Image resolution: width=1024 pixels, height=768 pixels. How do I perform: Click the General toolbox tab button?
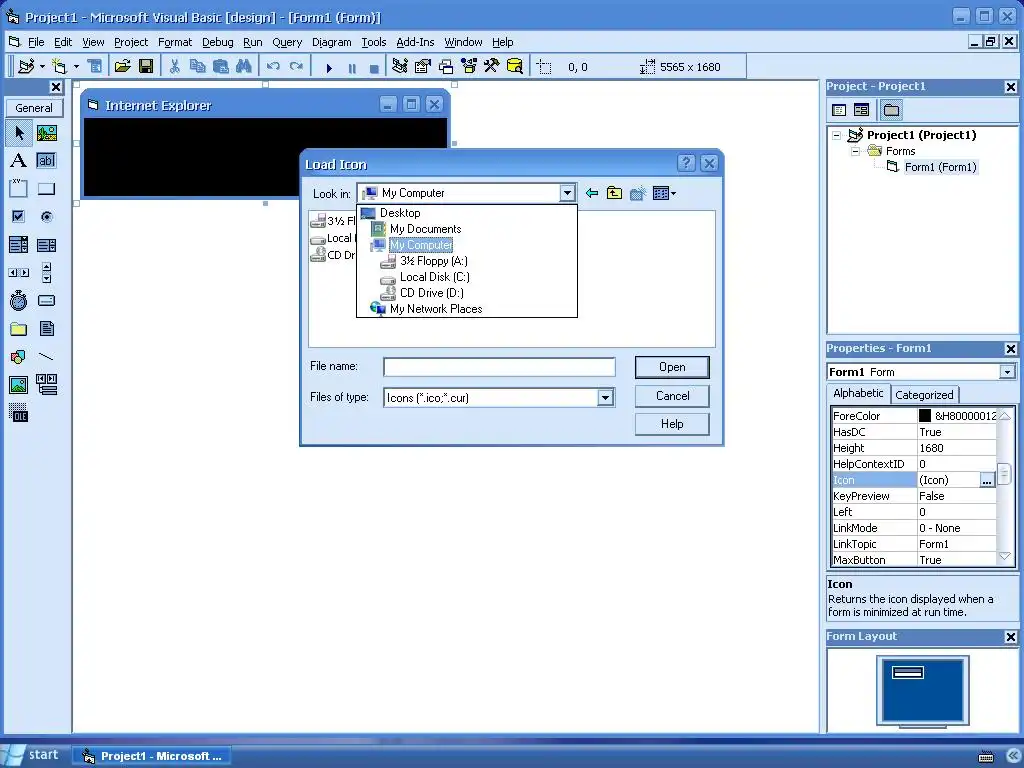34,108
